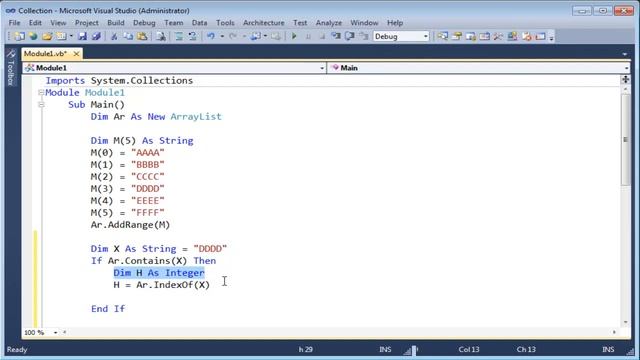Collapse the Module Module1 outline region

pyautogui.click(x=41, y=93)
